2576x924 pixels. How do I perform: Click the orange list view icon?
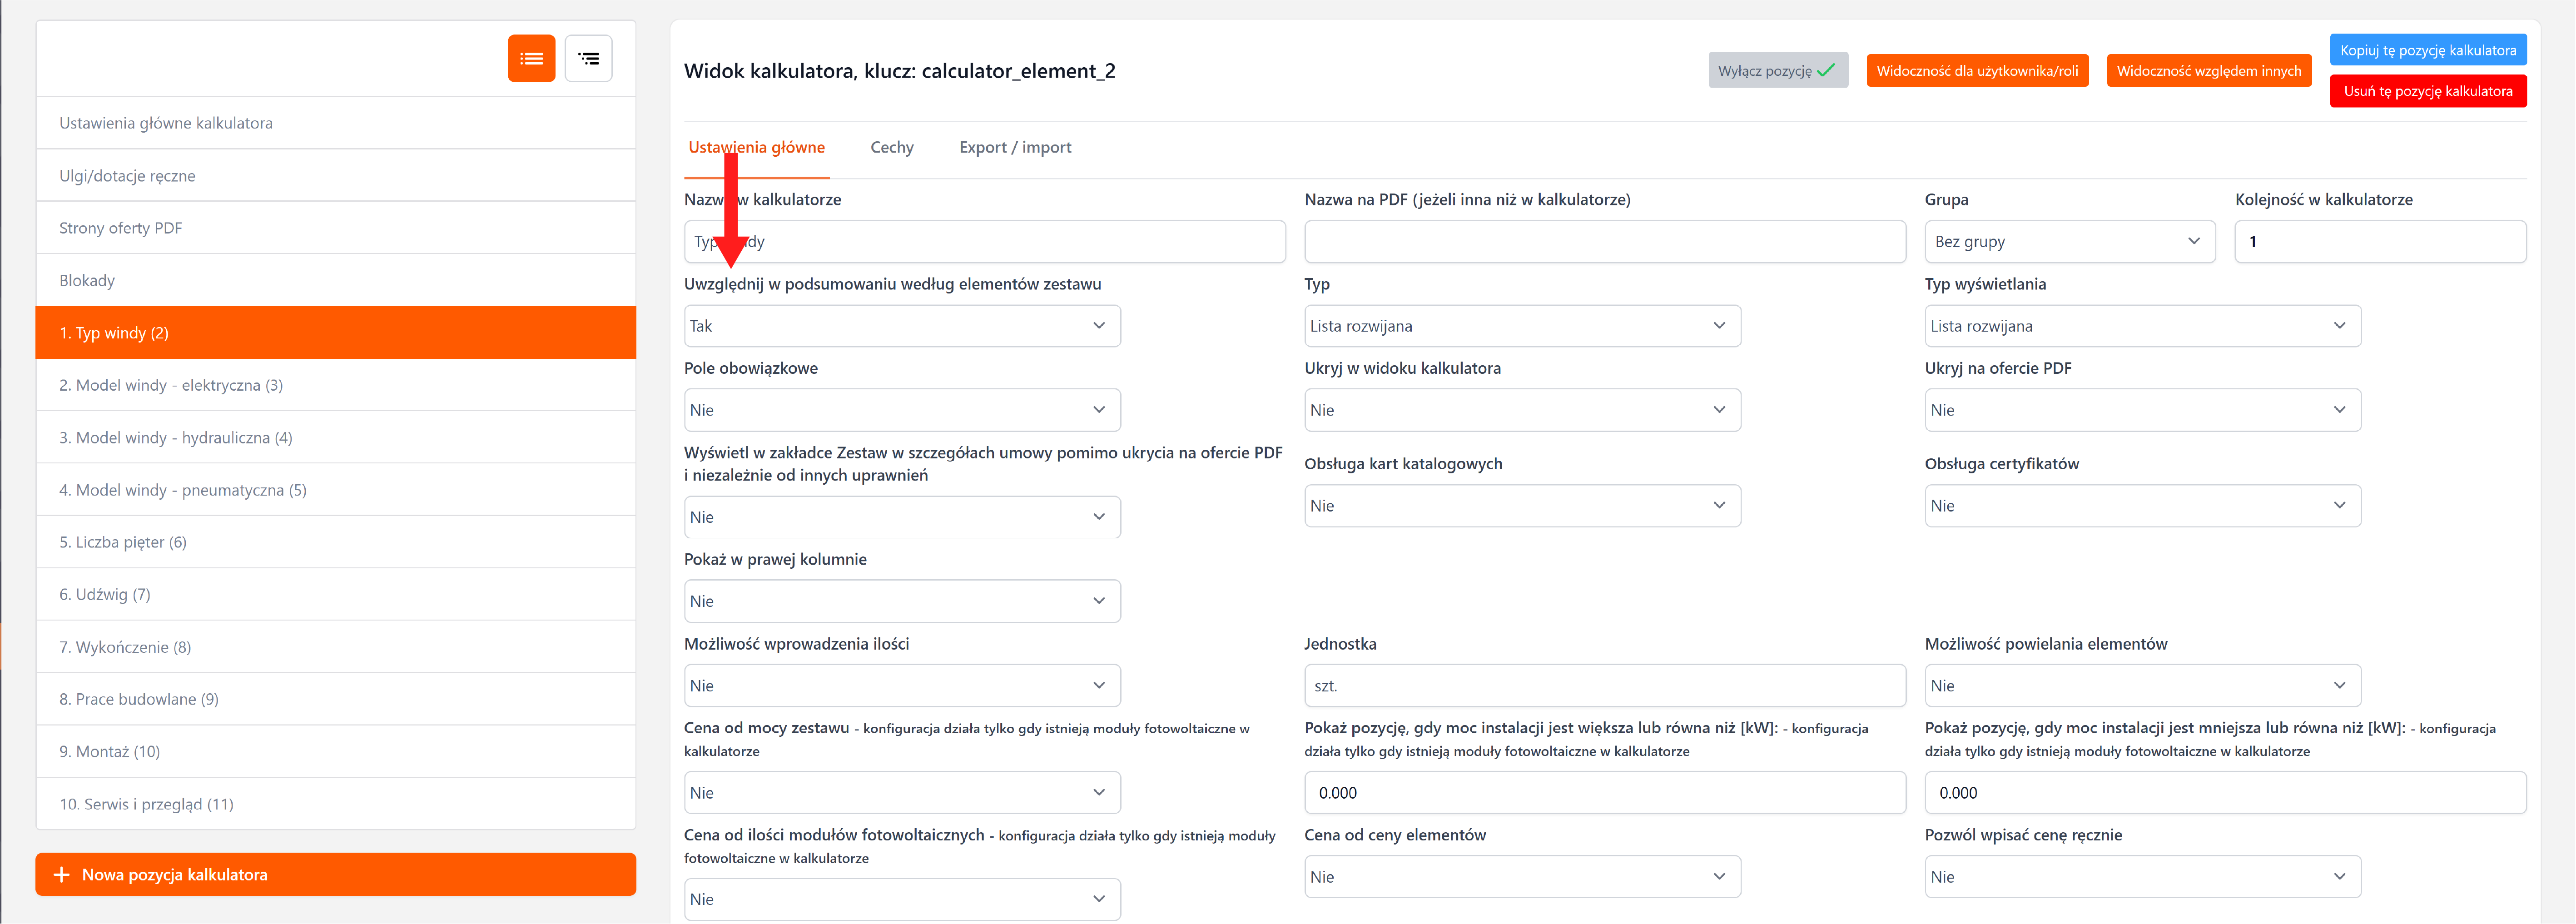coord(531,59)
